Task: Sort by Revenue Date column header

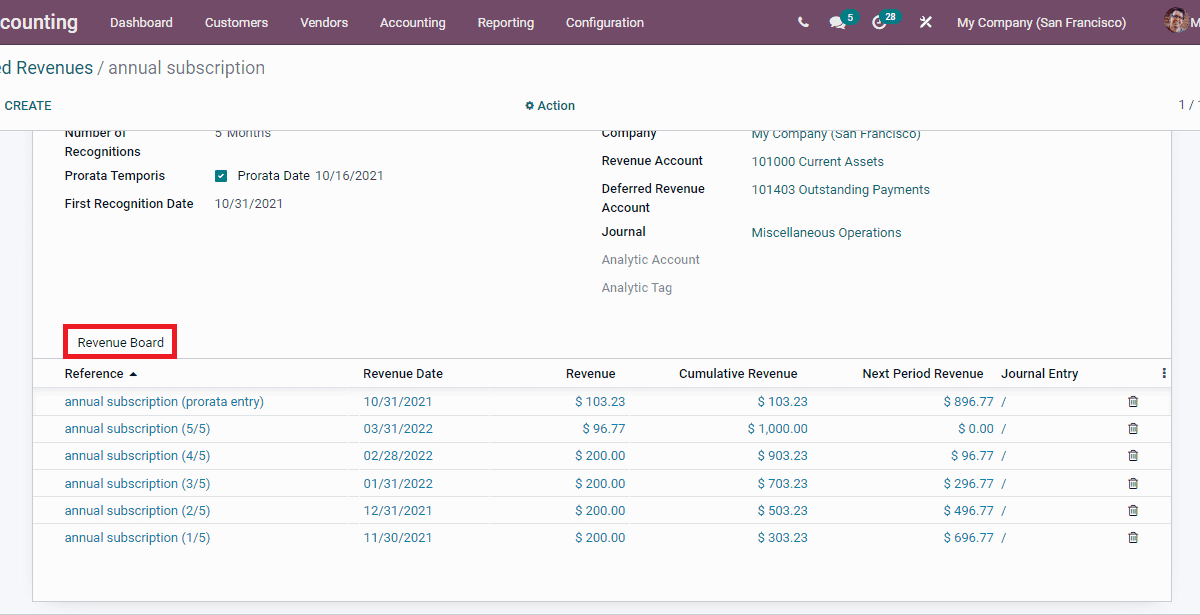Action: 402,373
